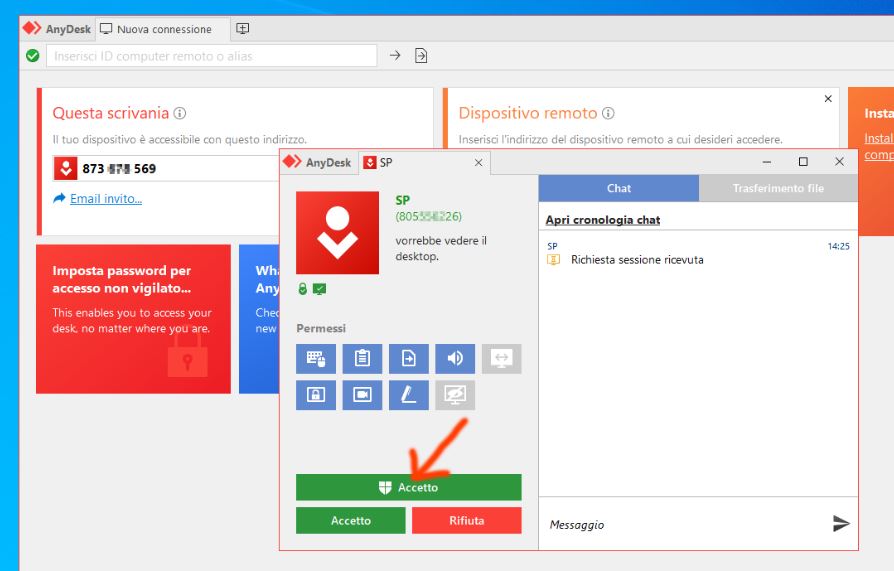Connect using the right arrow icon
Viewport: 894px width, 571px height.
pos(395,55)
